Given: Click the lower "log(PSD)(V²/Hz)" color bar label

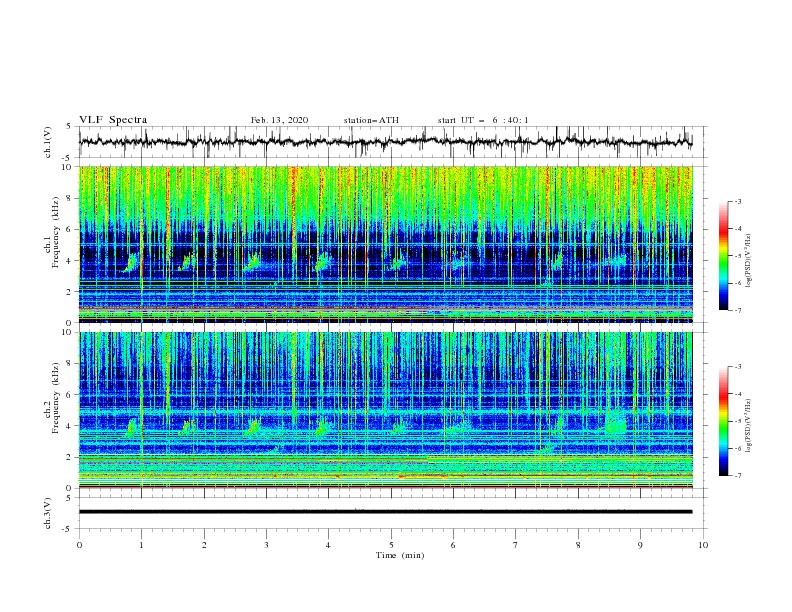Looking at the screenshot, I should click(749, 425).
